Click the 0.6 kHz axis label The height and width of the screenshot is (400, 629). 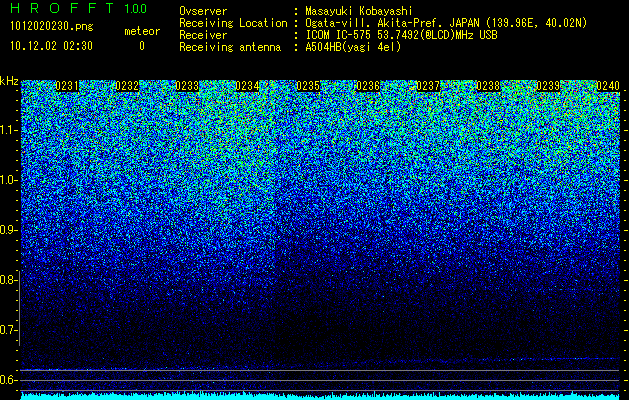pyautogui.click(x=8, y=380)
